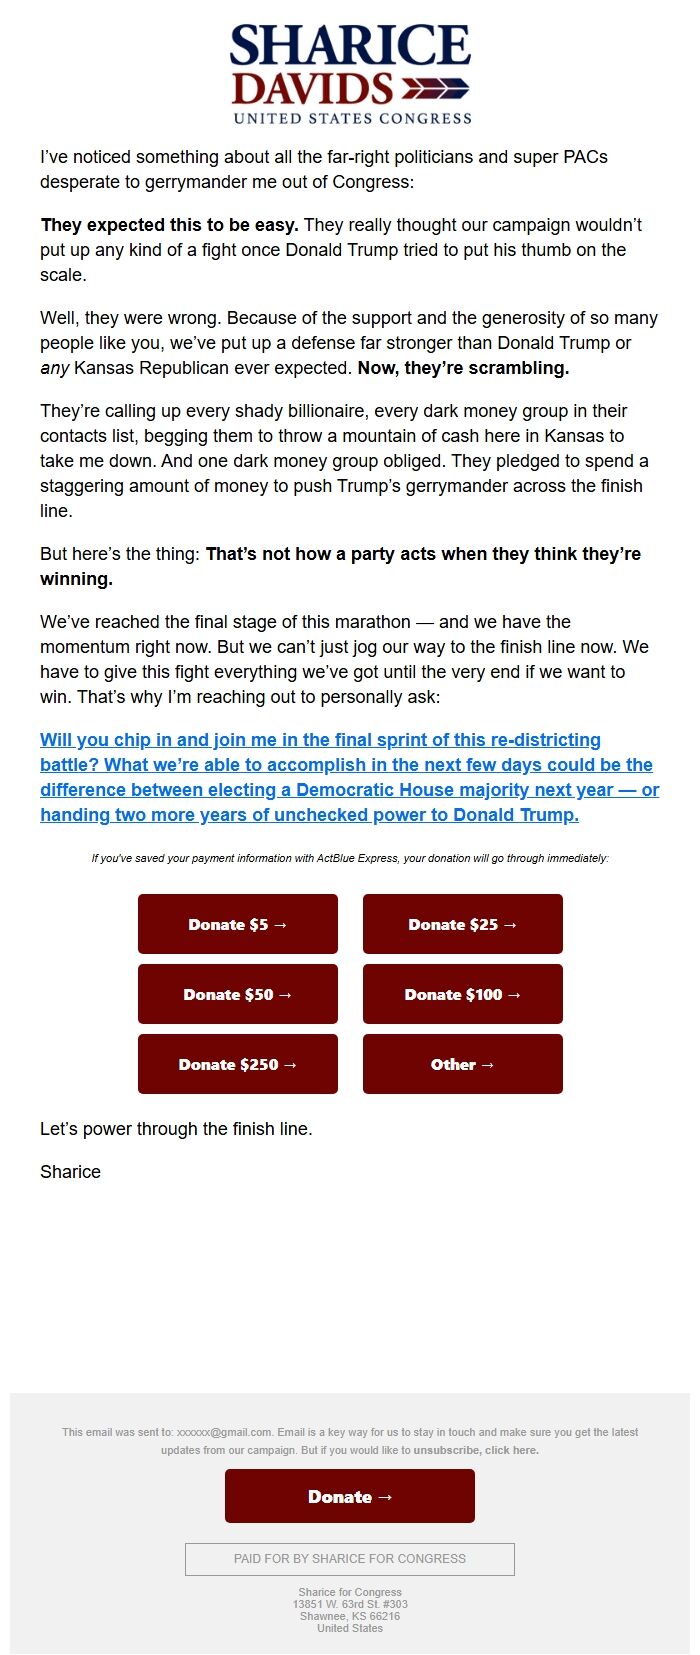Screen dimensions: 700x1655
Task: Click the Donate $5 button
Action: point(237,924)
